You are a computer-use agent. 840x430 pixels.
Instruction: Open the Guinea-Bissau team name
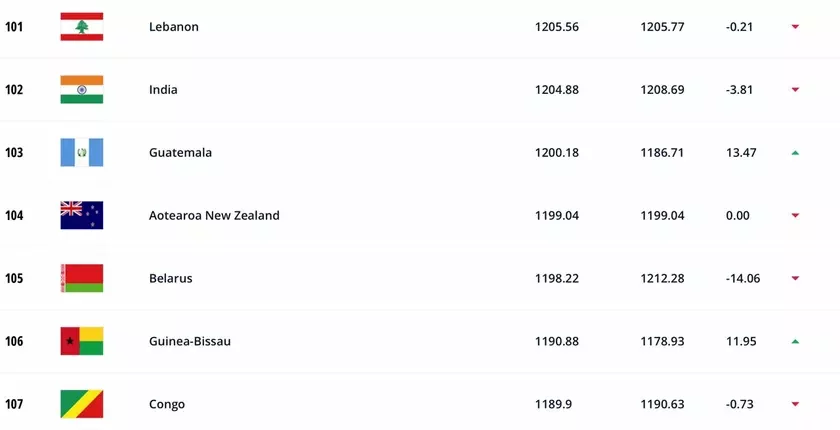(190, 341)
